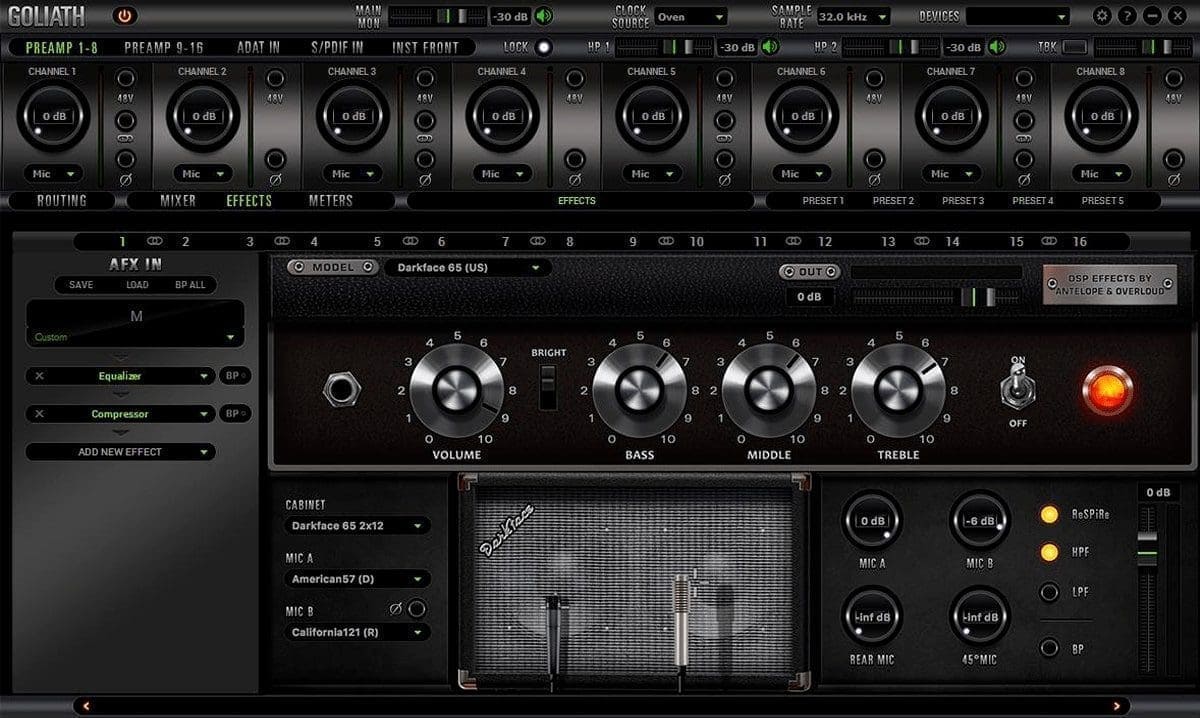
Task: Remove the Compressor effect with its X
Action: coord(40,414)
